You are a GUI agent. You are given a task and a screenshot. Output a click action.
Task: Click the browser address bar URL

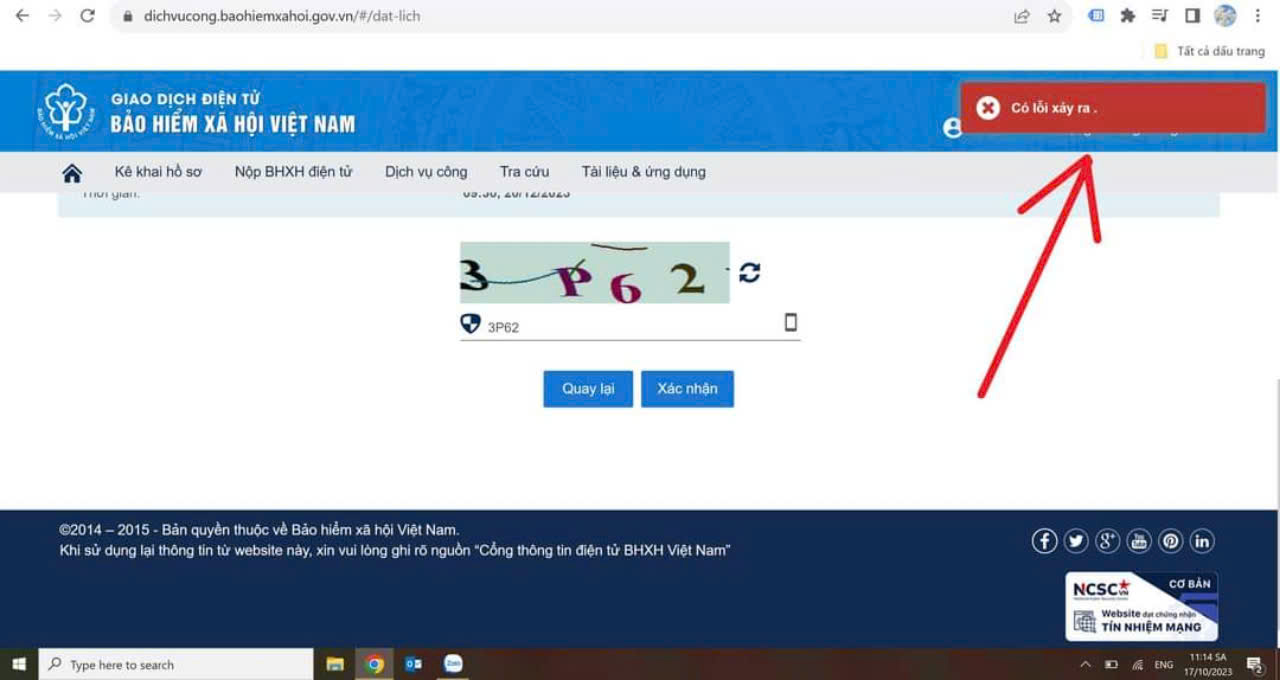282,16
